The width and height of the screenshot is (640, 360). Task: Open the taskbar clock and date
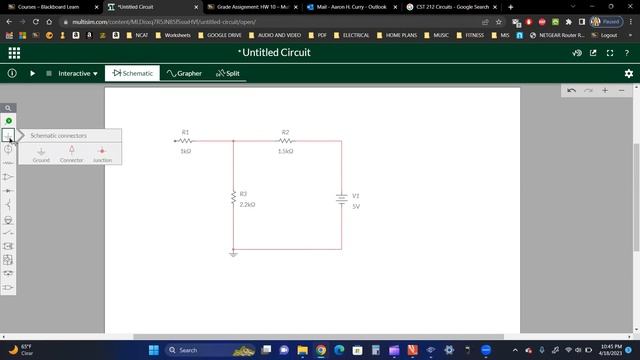(611, 350)
